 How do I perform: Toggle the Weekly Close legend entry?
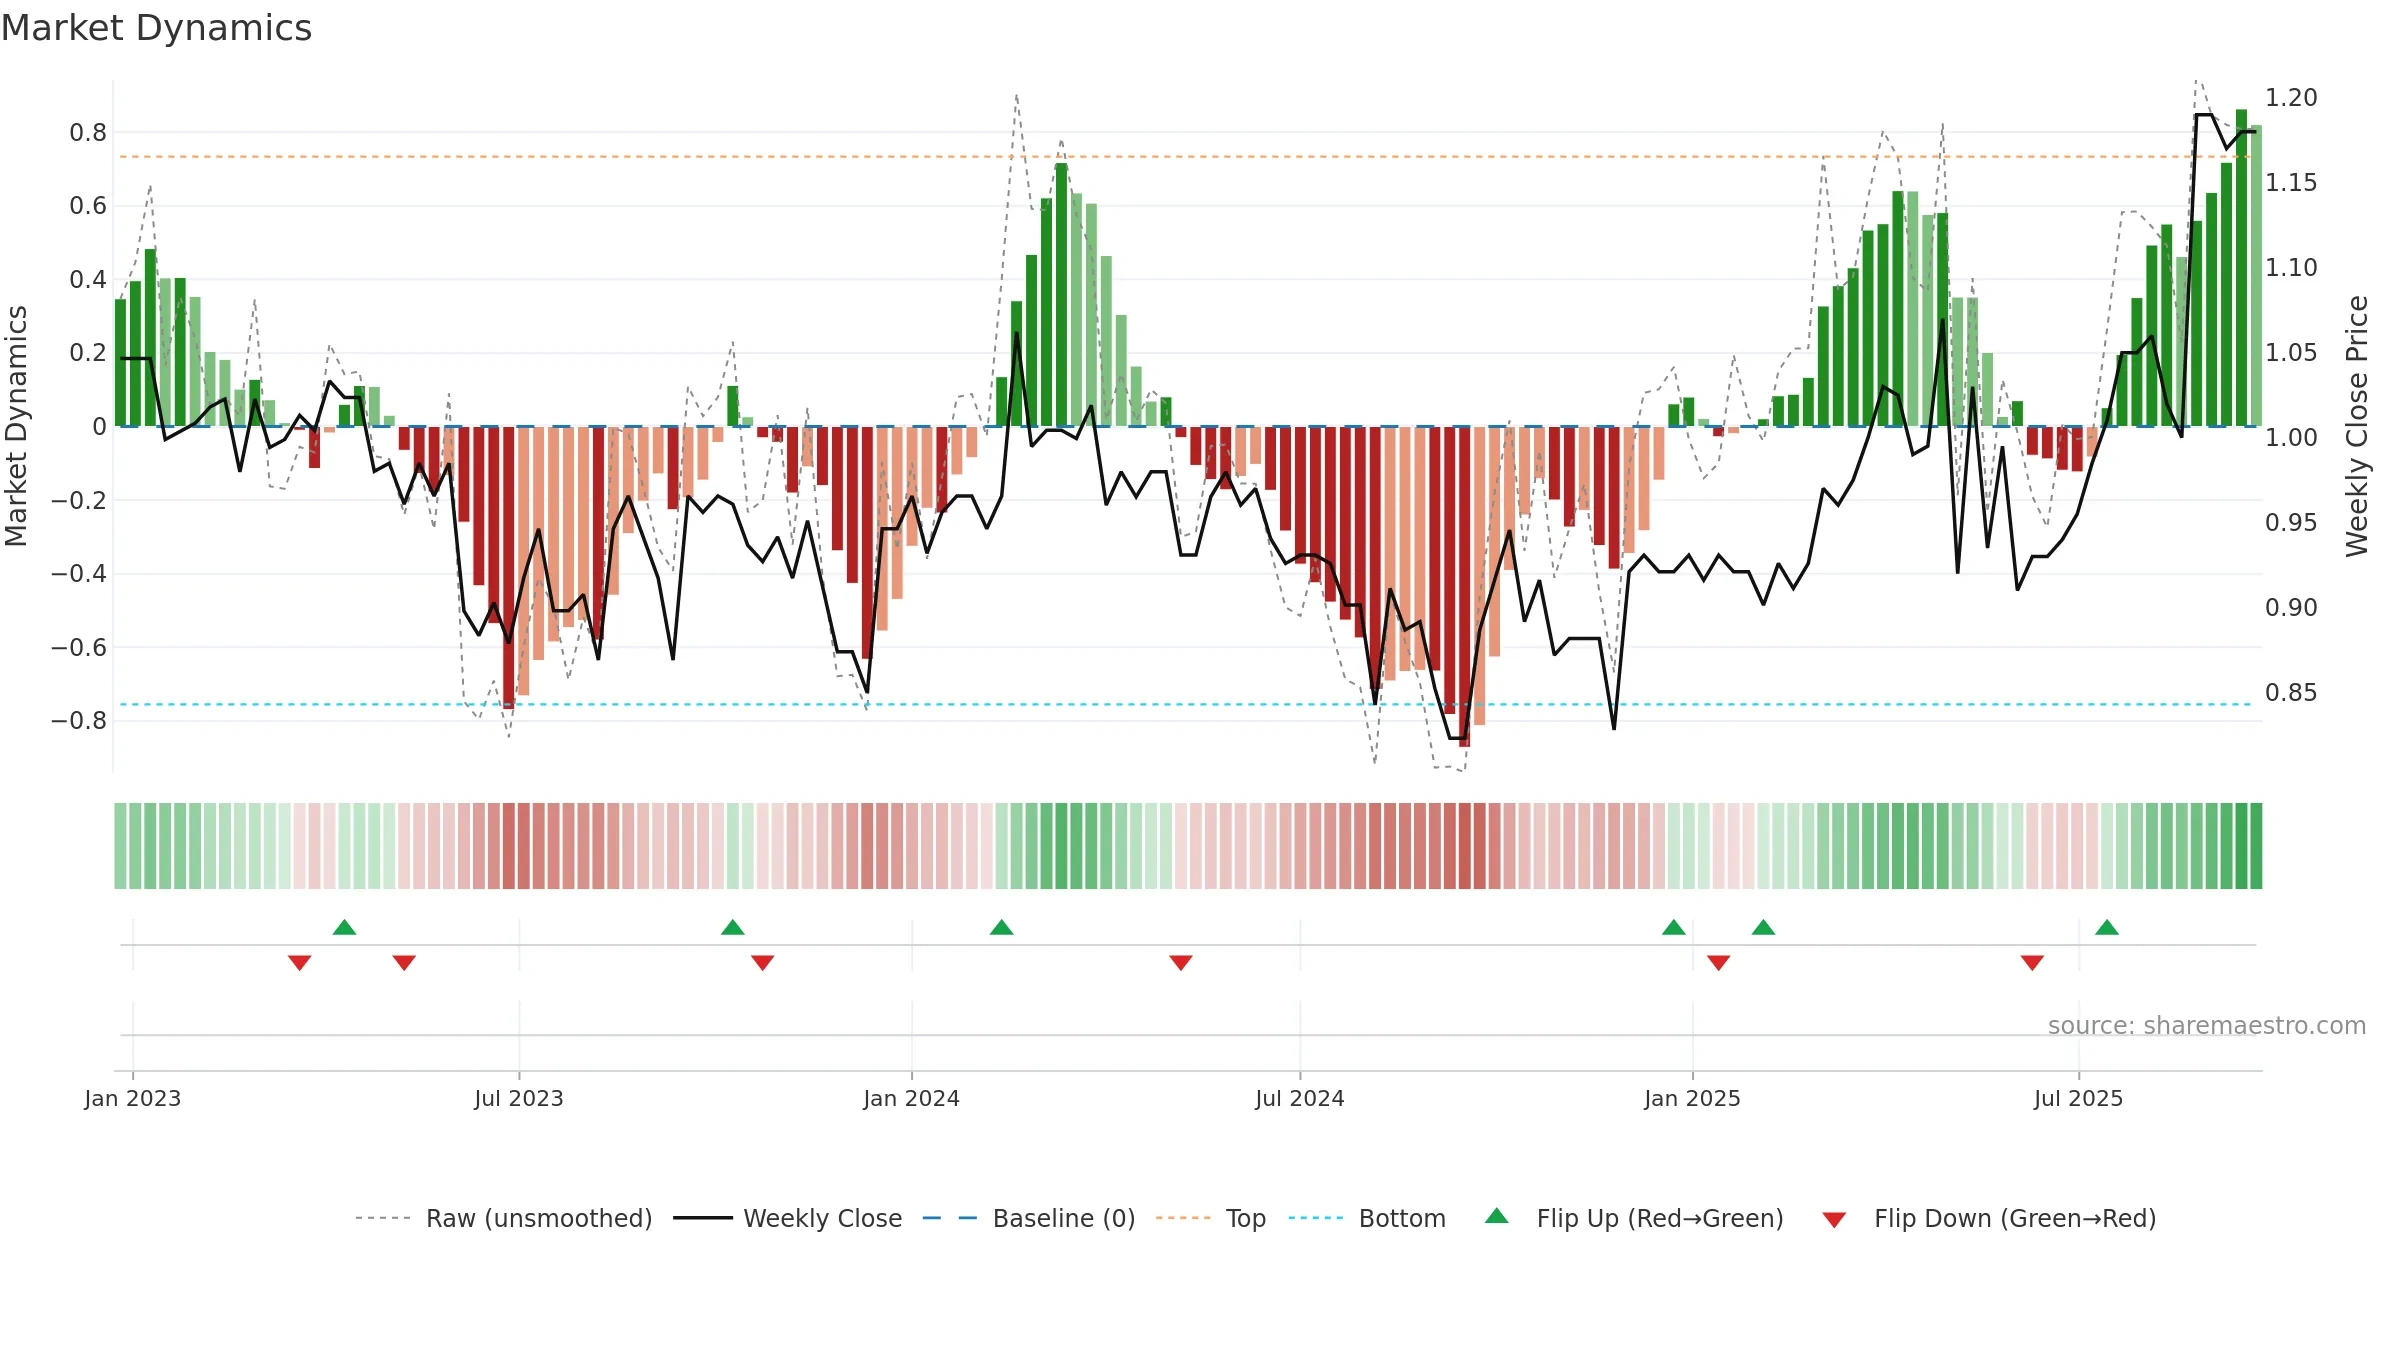(788, 1218)
